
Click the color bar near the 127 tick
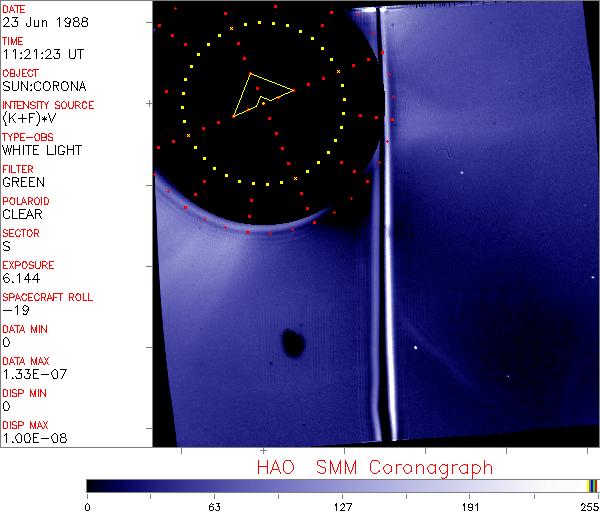[342, 485]
